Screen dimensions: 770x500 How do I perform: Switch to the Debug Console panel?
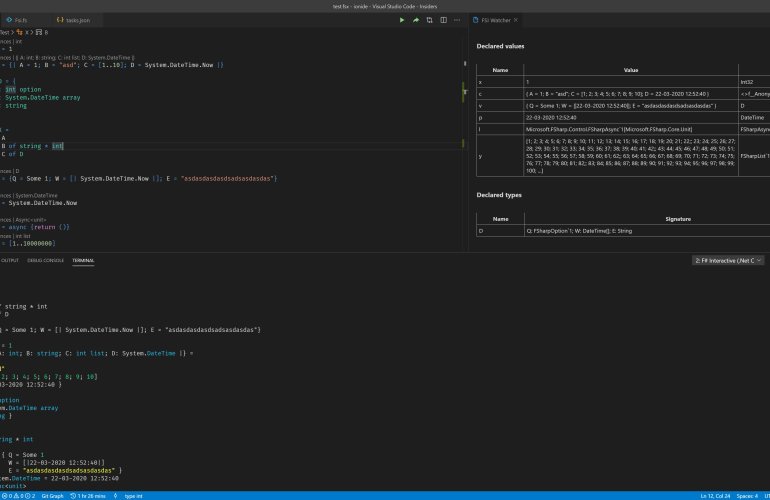click(x=46, y=260)
